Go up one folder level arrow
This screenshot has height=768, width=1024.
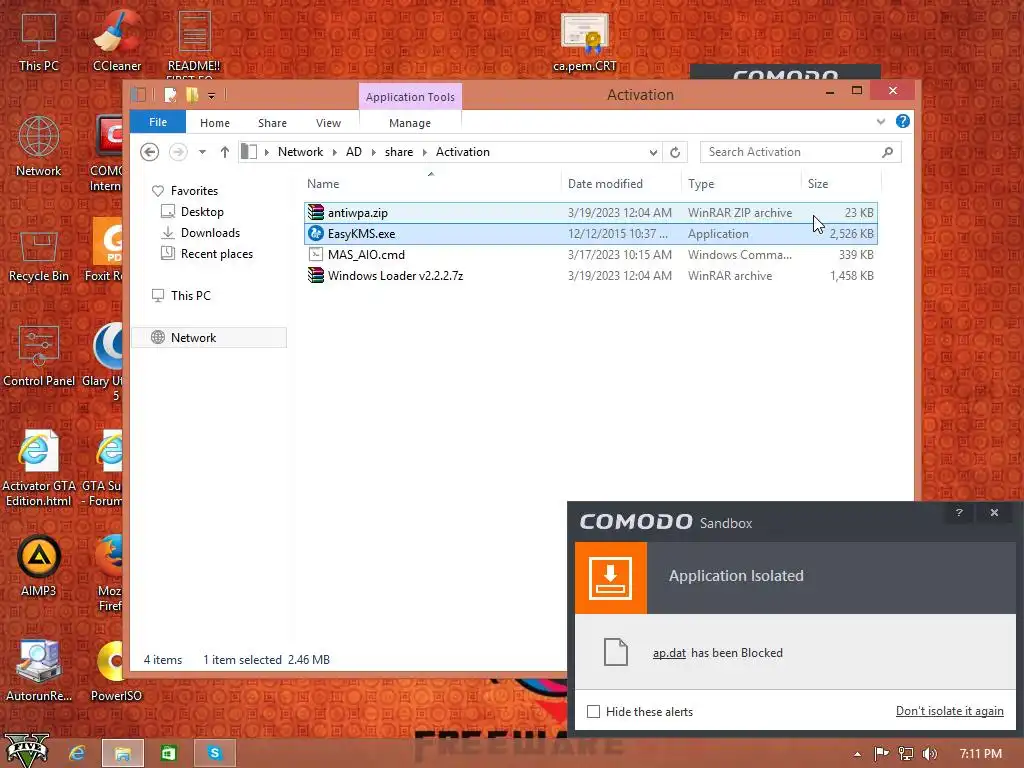[225, 152]
